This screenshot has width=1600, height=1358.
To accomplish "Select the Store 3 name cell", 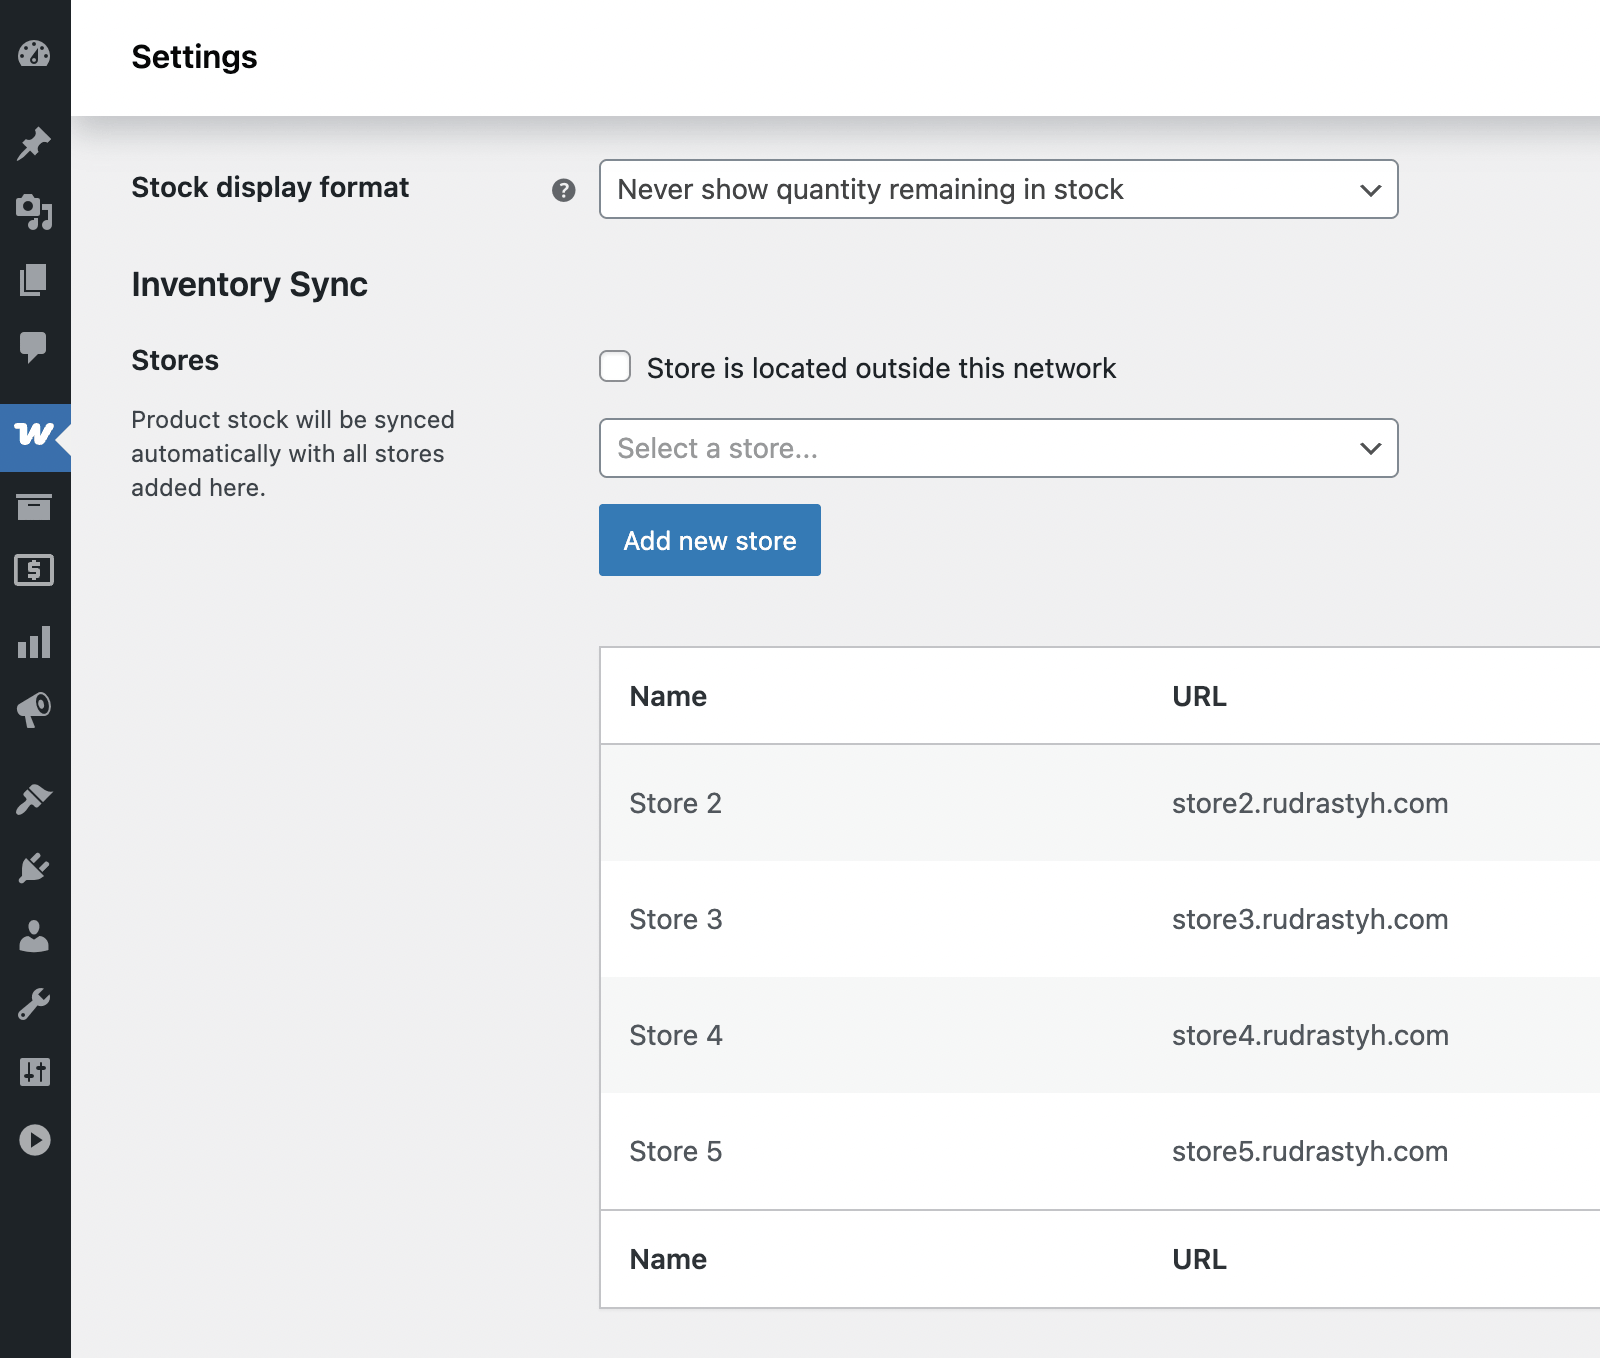I will [x=675, y=919].
